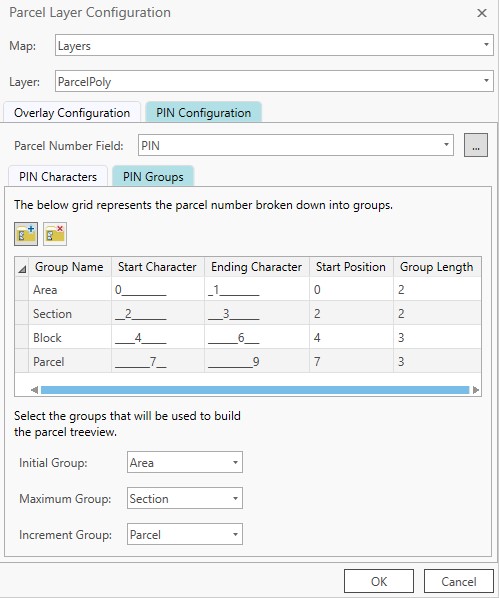Image resolution: width=499 pixels, height=598 pixels.
Task: Expand the Map dropdown
Action: 274,45
